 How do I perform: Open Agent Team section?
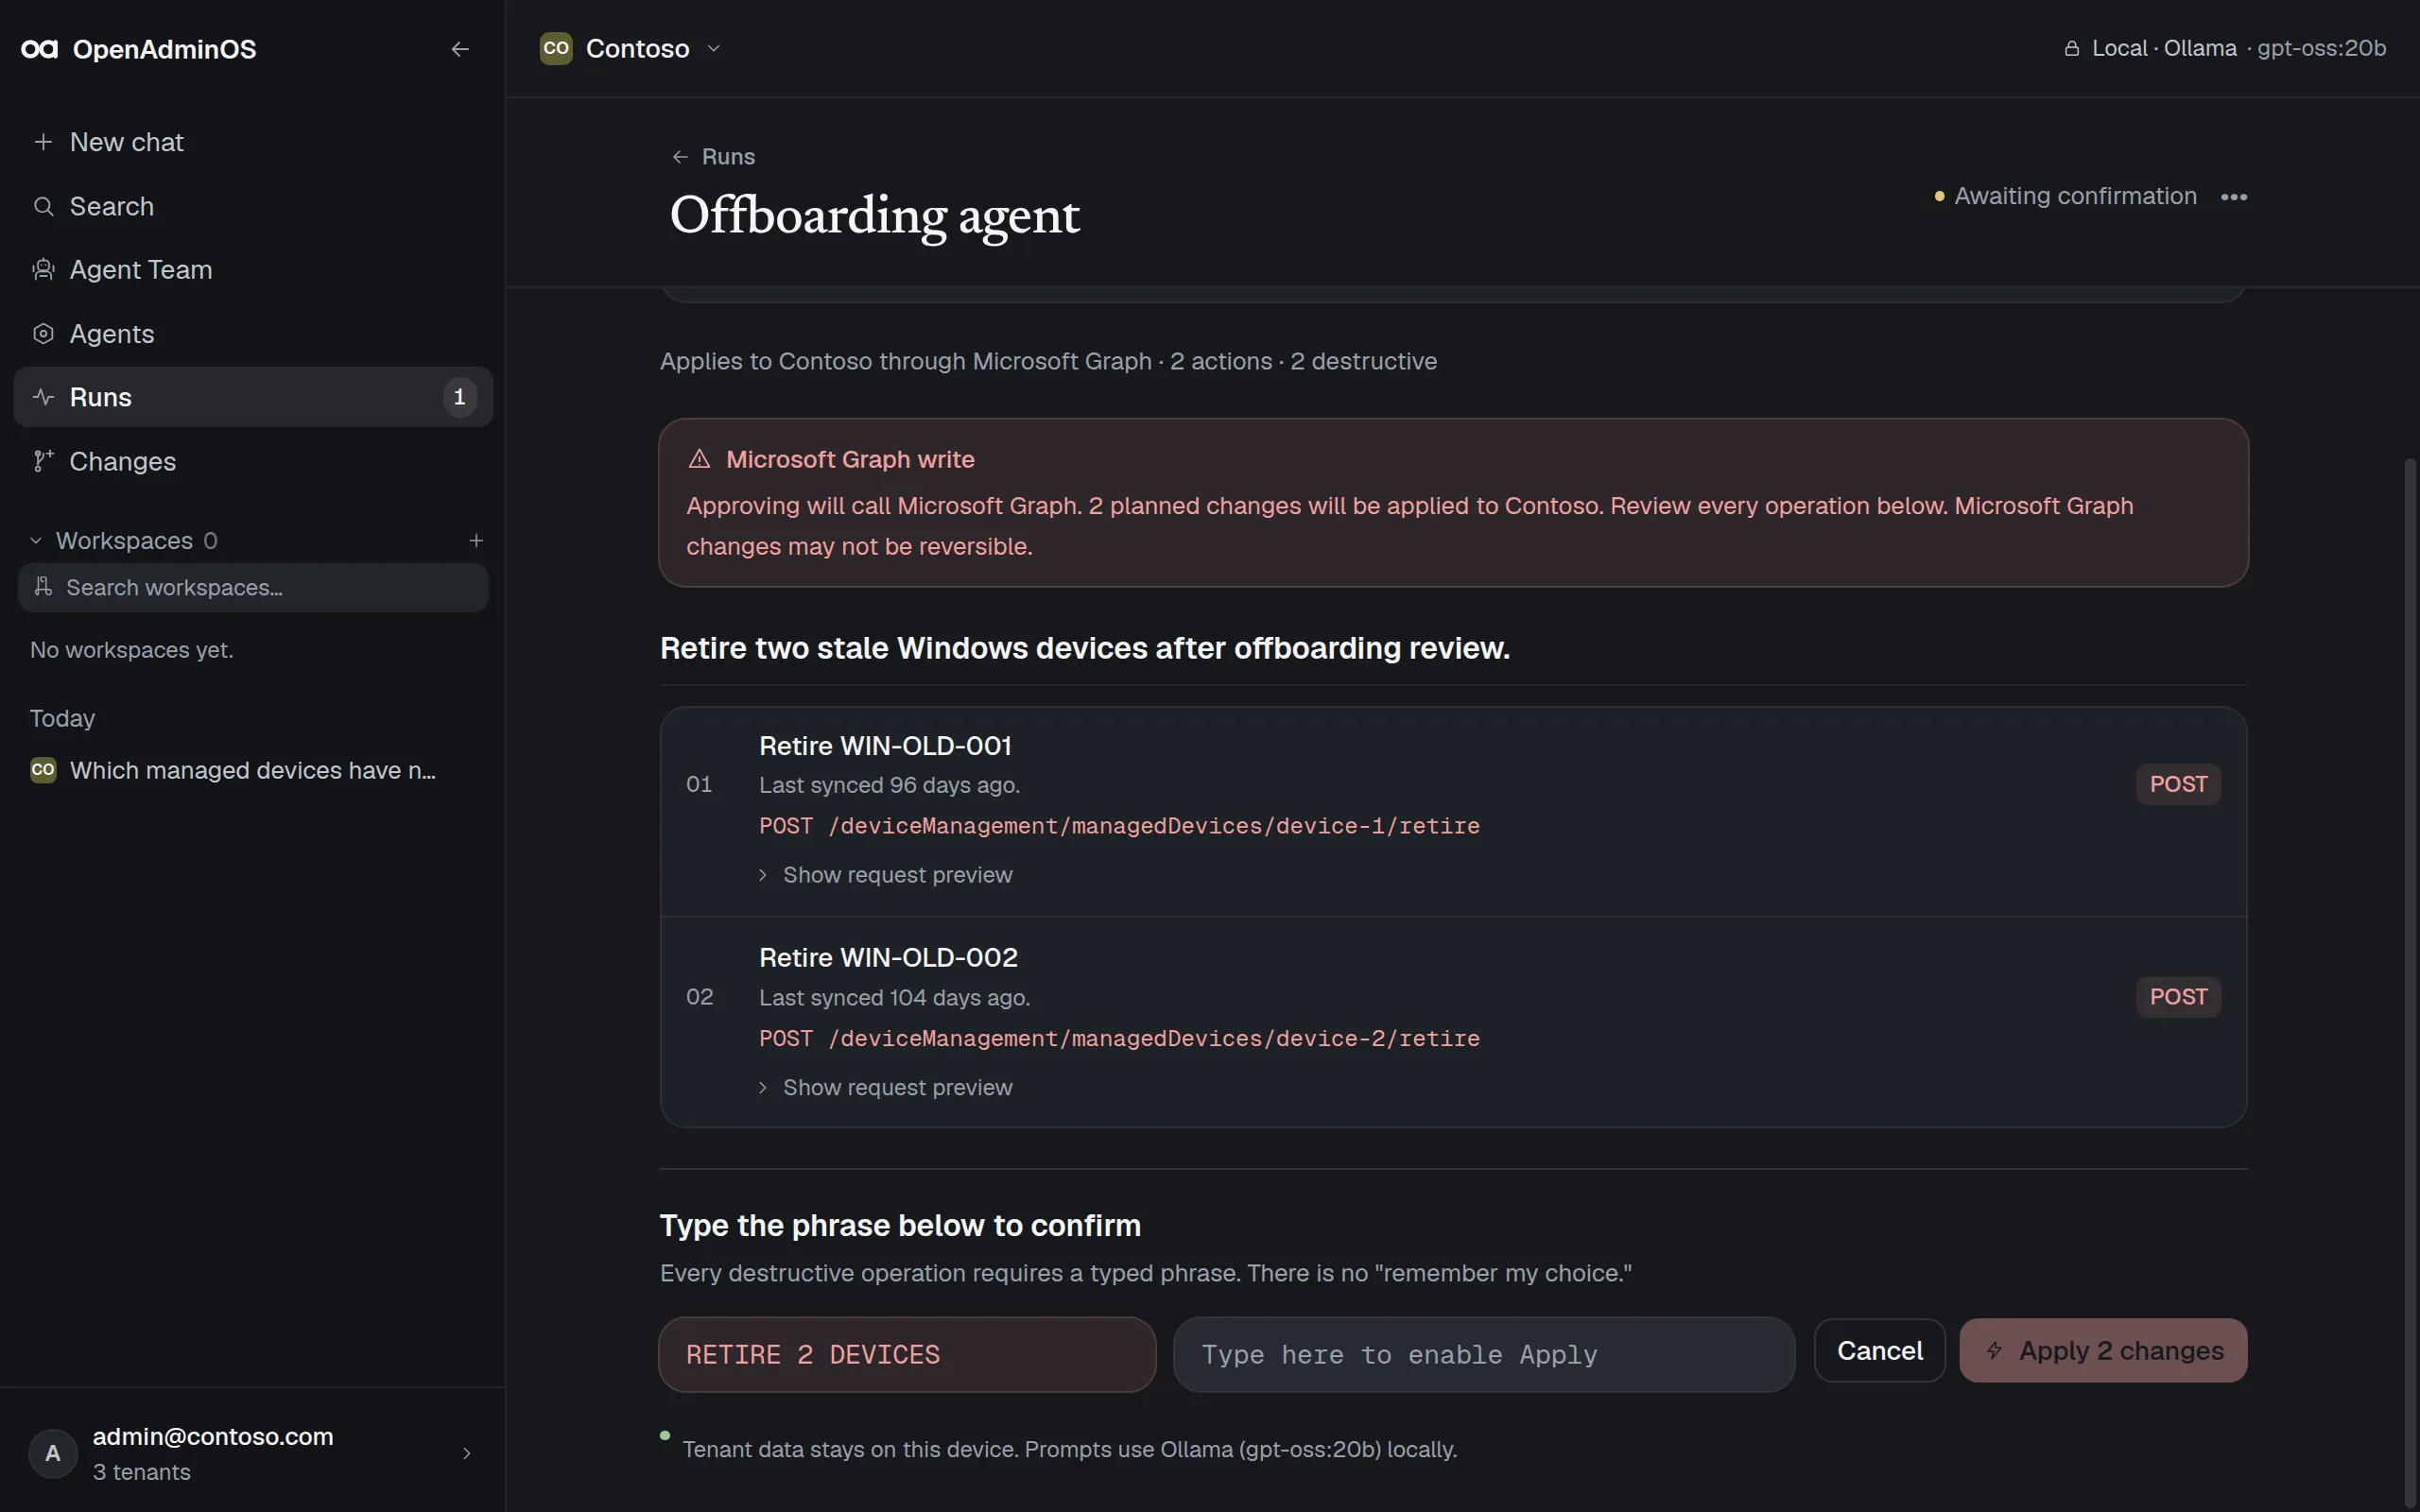coord(252,270)
